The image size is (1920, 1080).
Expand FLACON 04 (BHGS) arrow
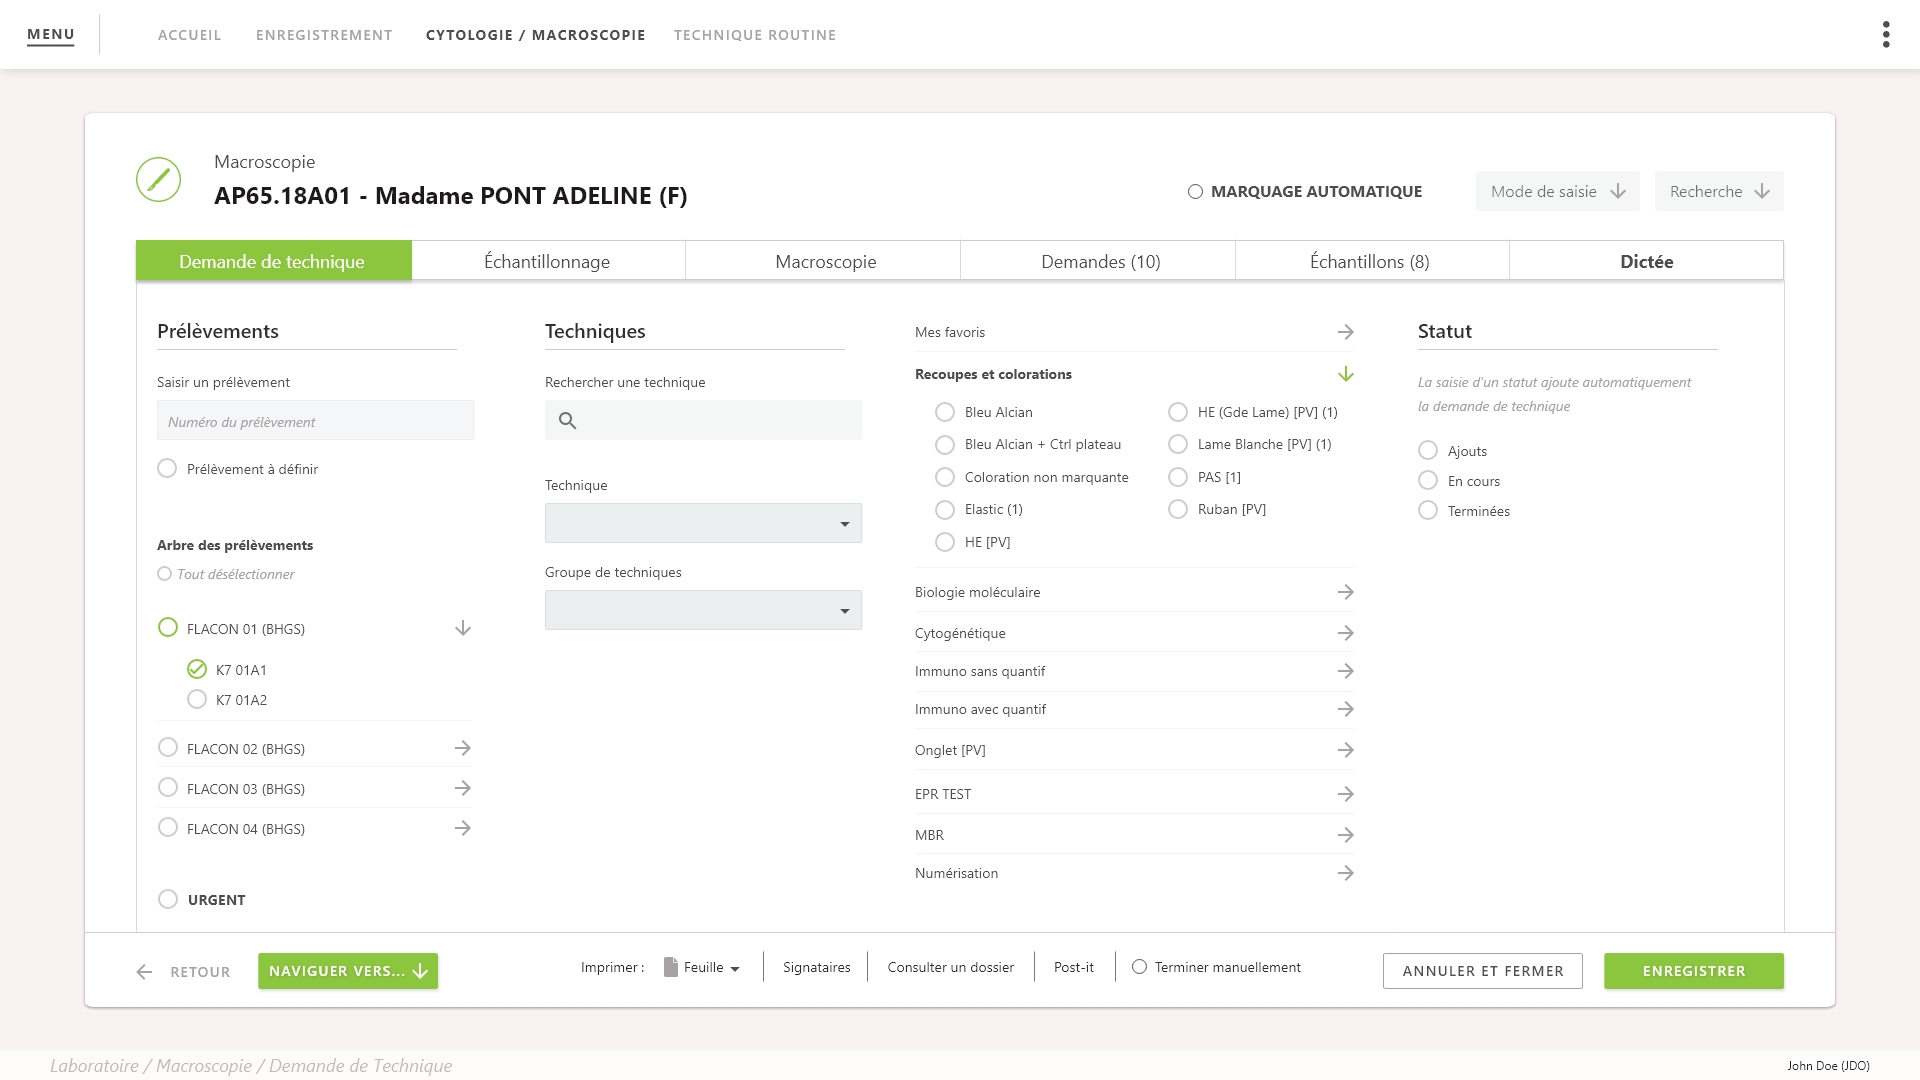pyautogui.click(x=463, y=828)
